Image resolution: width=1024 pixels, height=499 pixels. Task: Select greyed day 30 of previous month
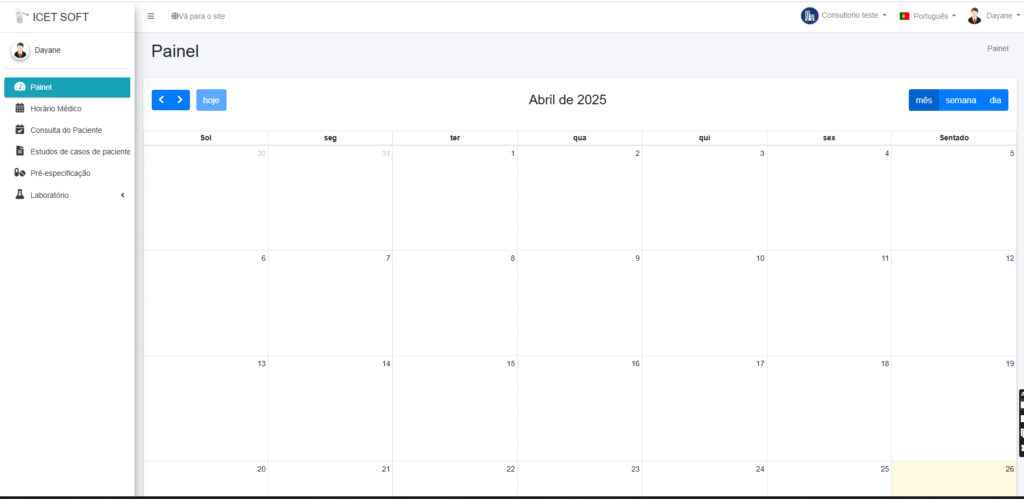206,198
